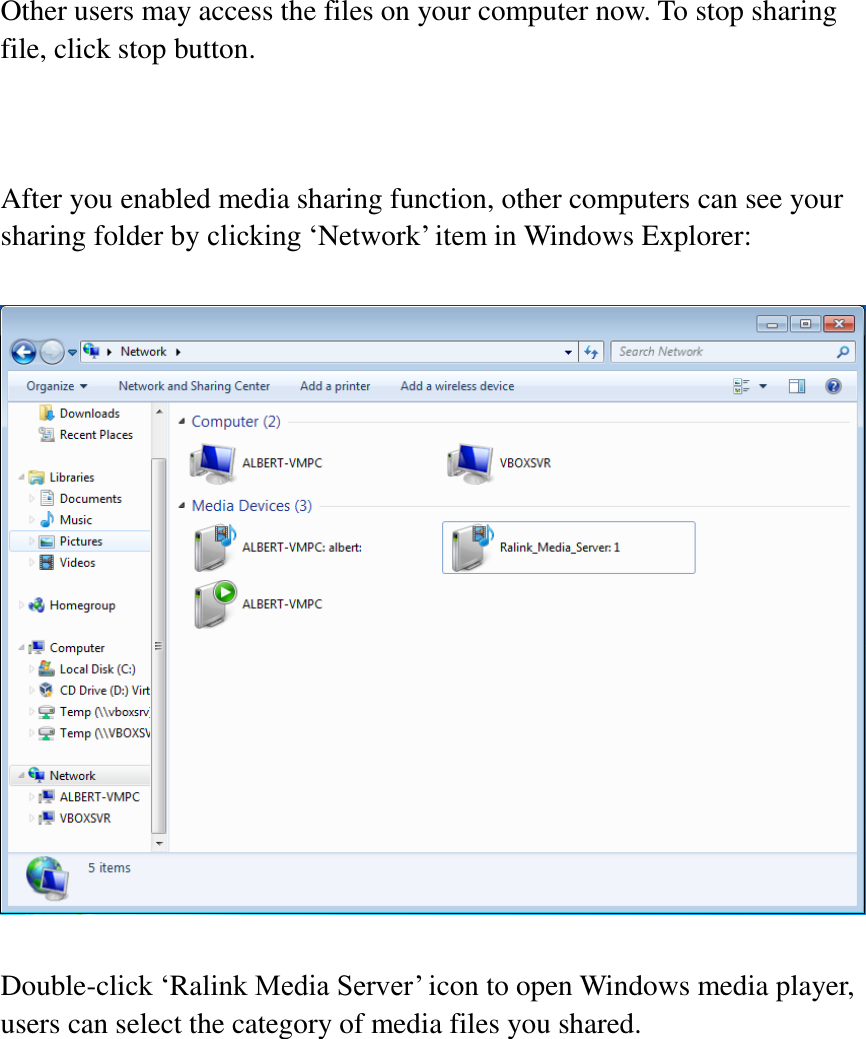Select Libraries in the navigation pane
866x1039 pixels.
coord(62,477)
